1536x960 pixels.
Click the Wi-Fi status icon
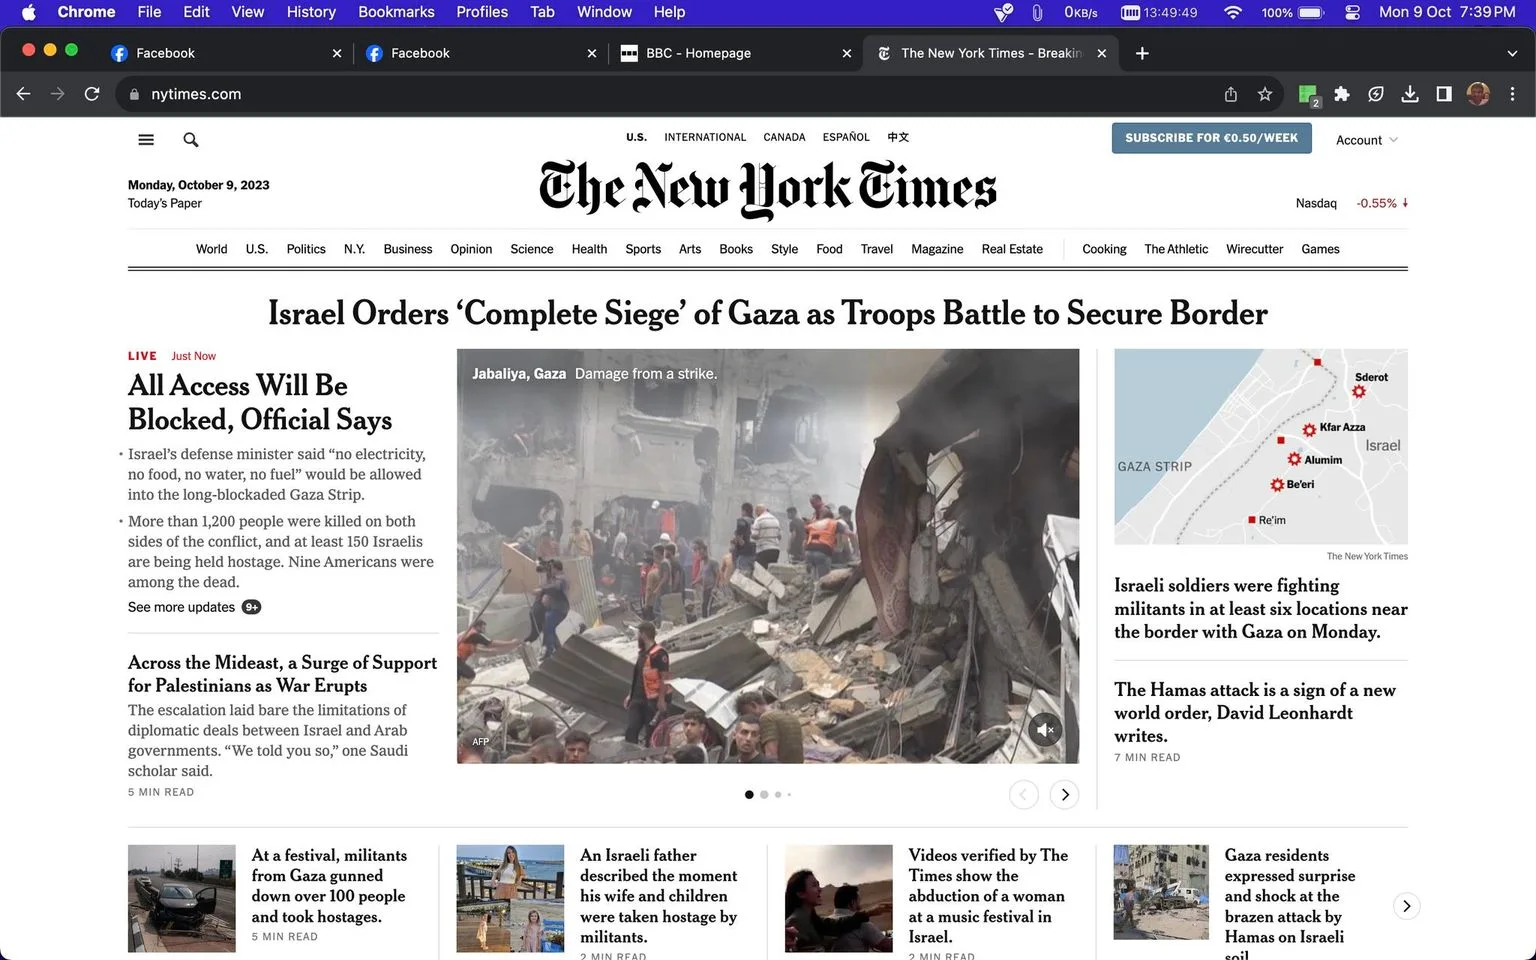(1233, 12)
